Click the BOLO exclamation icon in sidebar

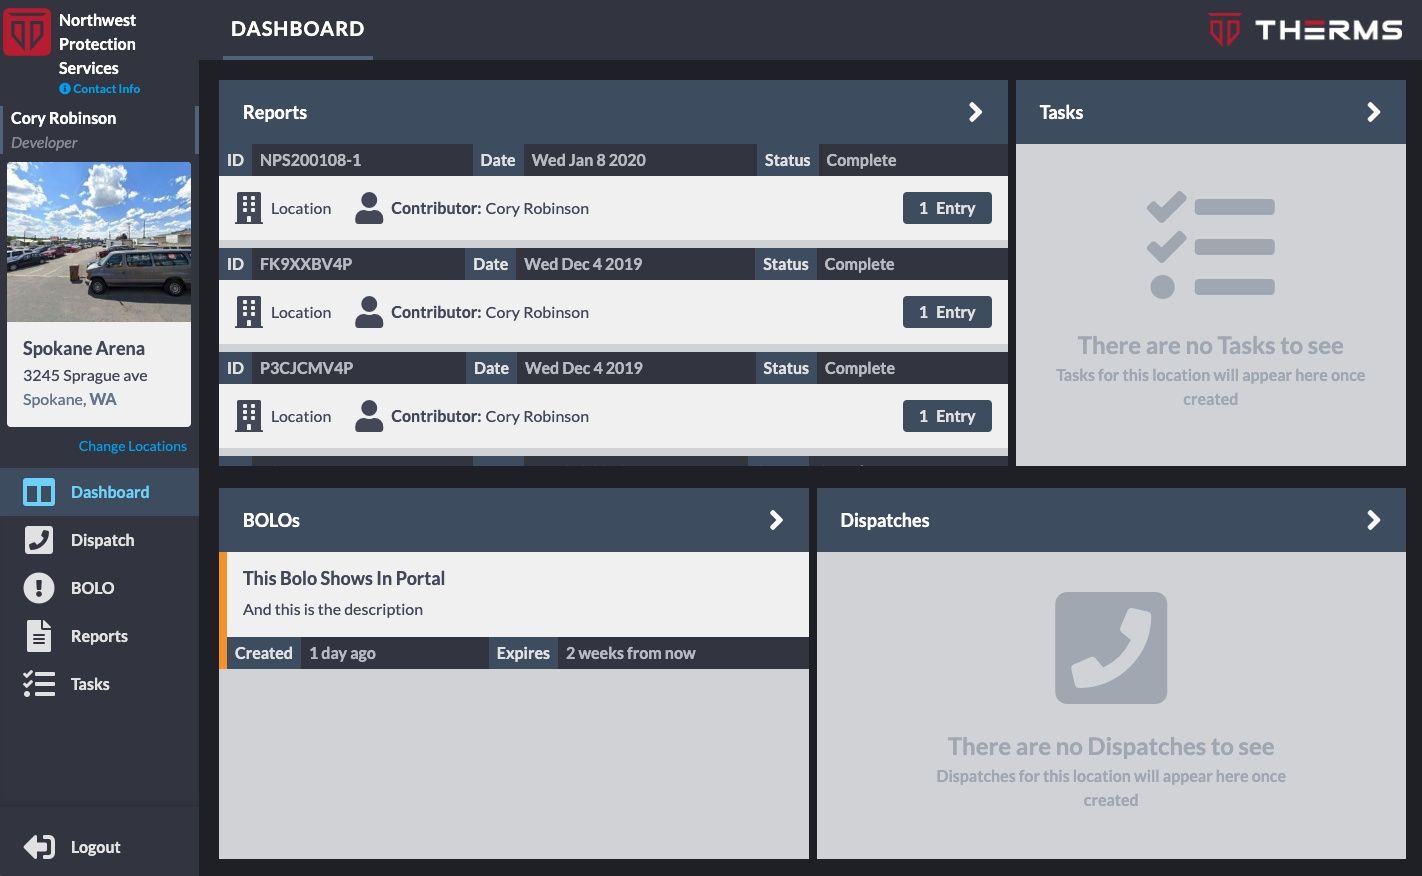coord(38,588)
